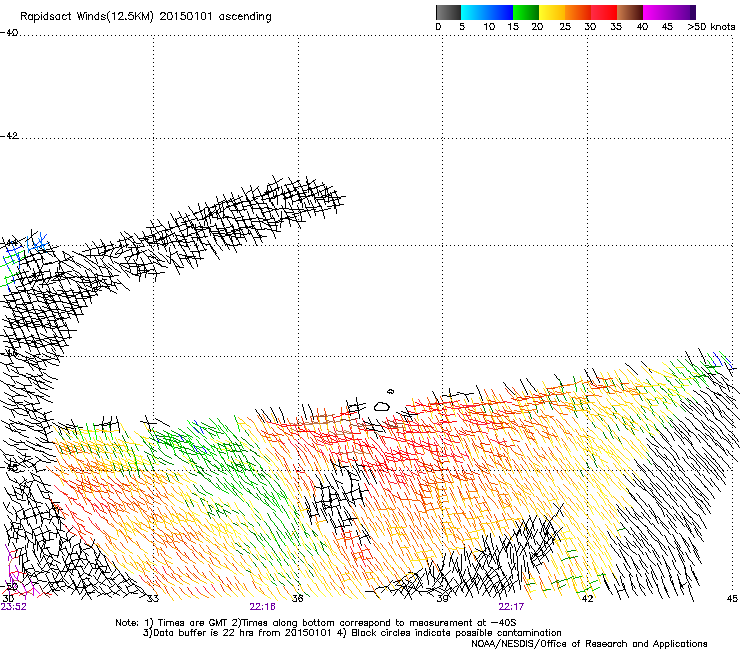Select the cyan-blue 5-15 knots legend color
740x650 pixels.
click(x=487, y=12)
